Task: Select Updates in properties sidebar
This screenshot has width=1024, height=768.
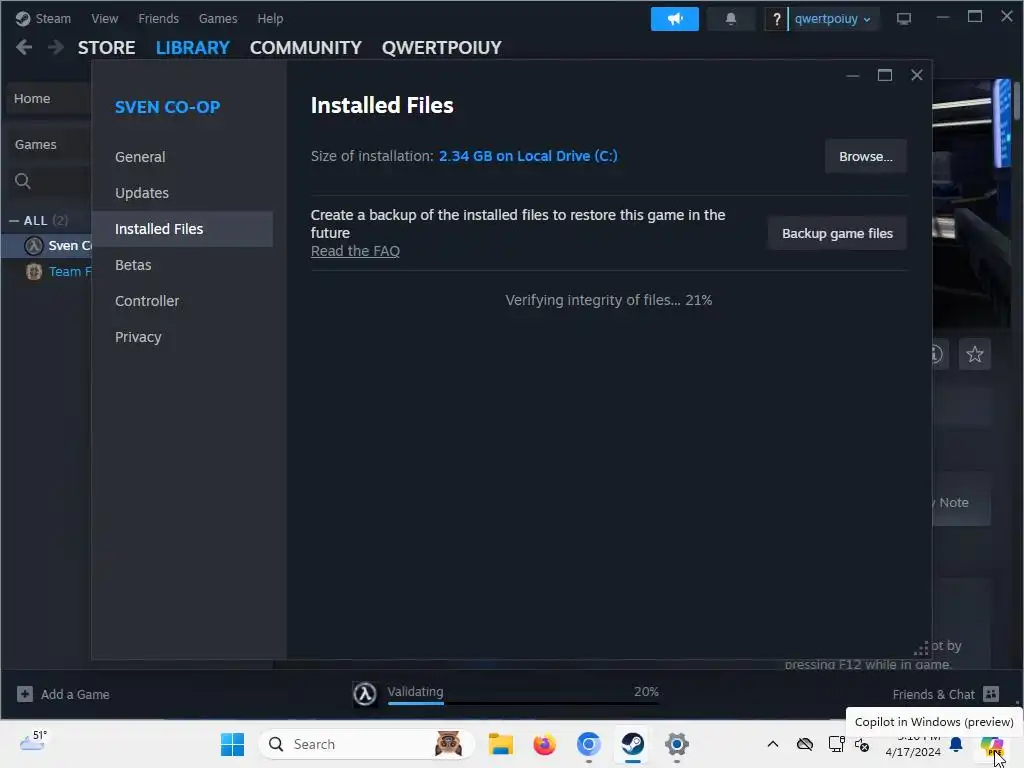Action: pos(182,193)
